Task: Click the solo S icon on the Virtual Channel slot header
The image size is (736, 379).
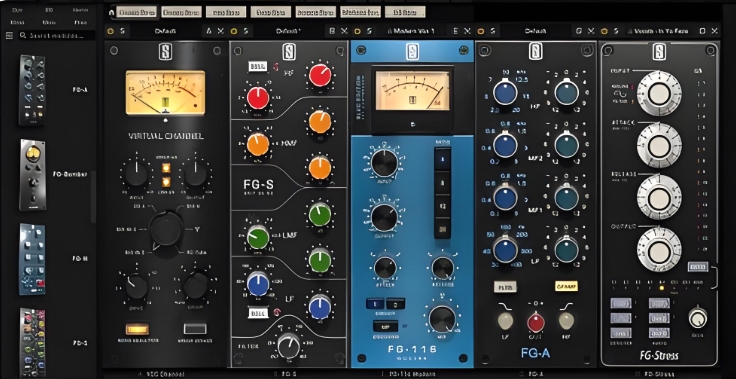Action: (122, 31)
